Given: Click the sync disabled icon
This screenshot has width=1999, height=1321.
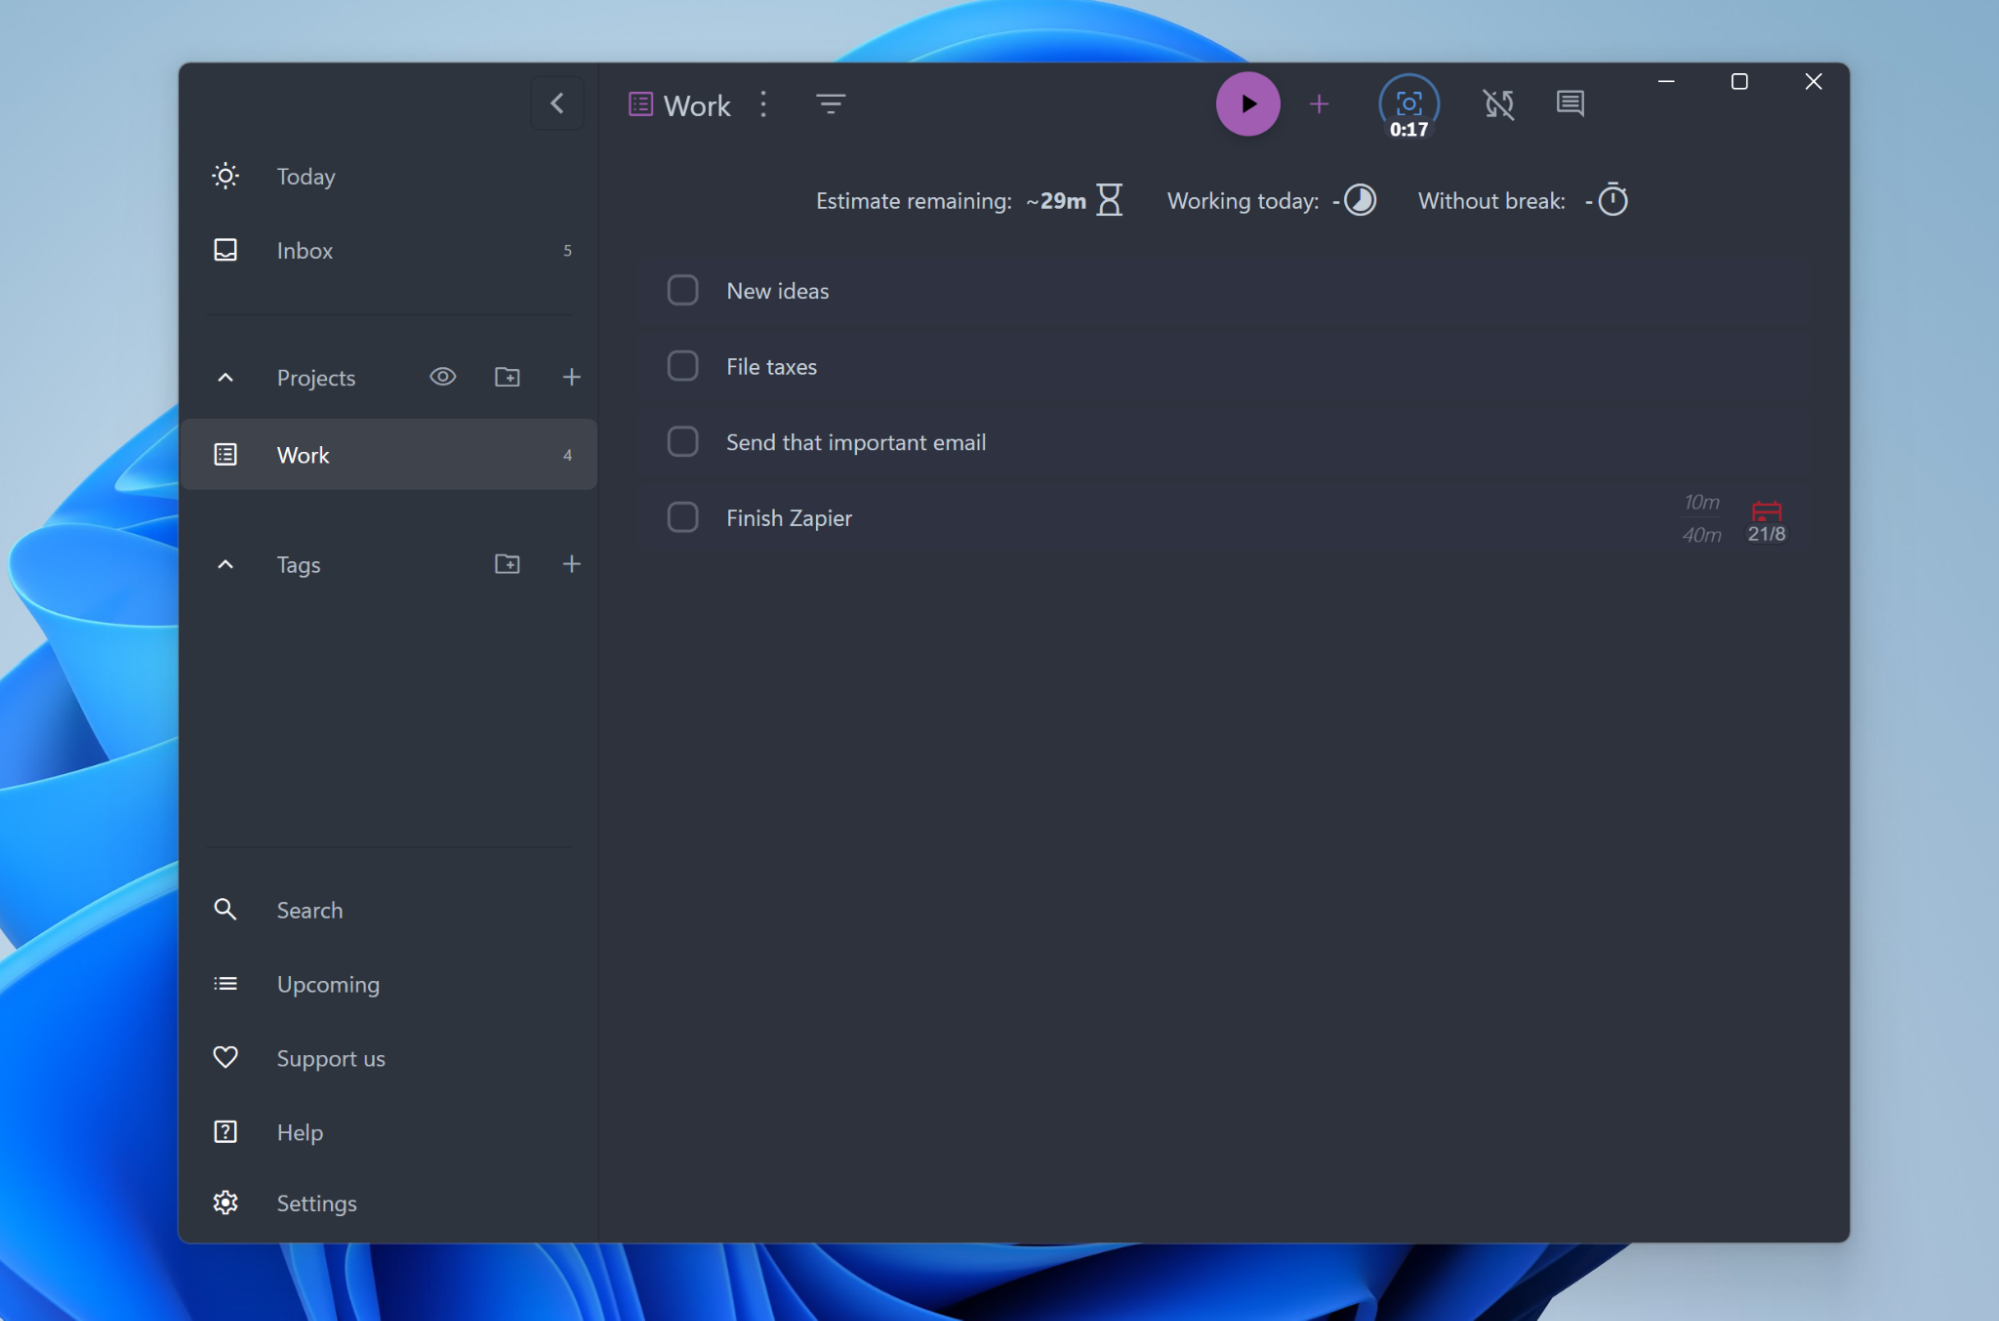Looking at the screenshot, I should [1498, 104].
